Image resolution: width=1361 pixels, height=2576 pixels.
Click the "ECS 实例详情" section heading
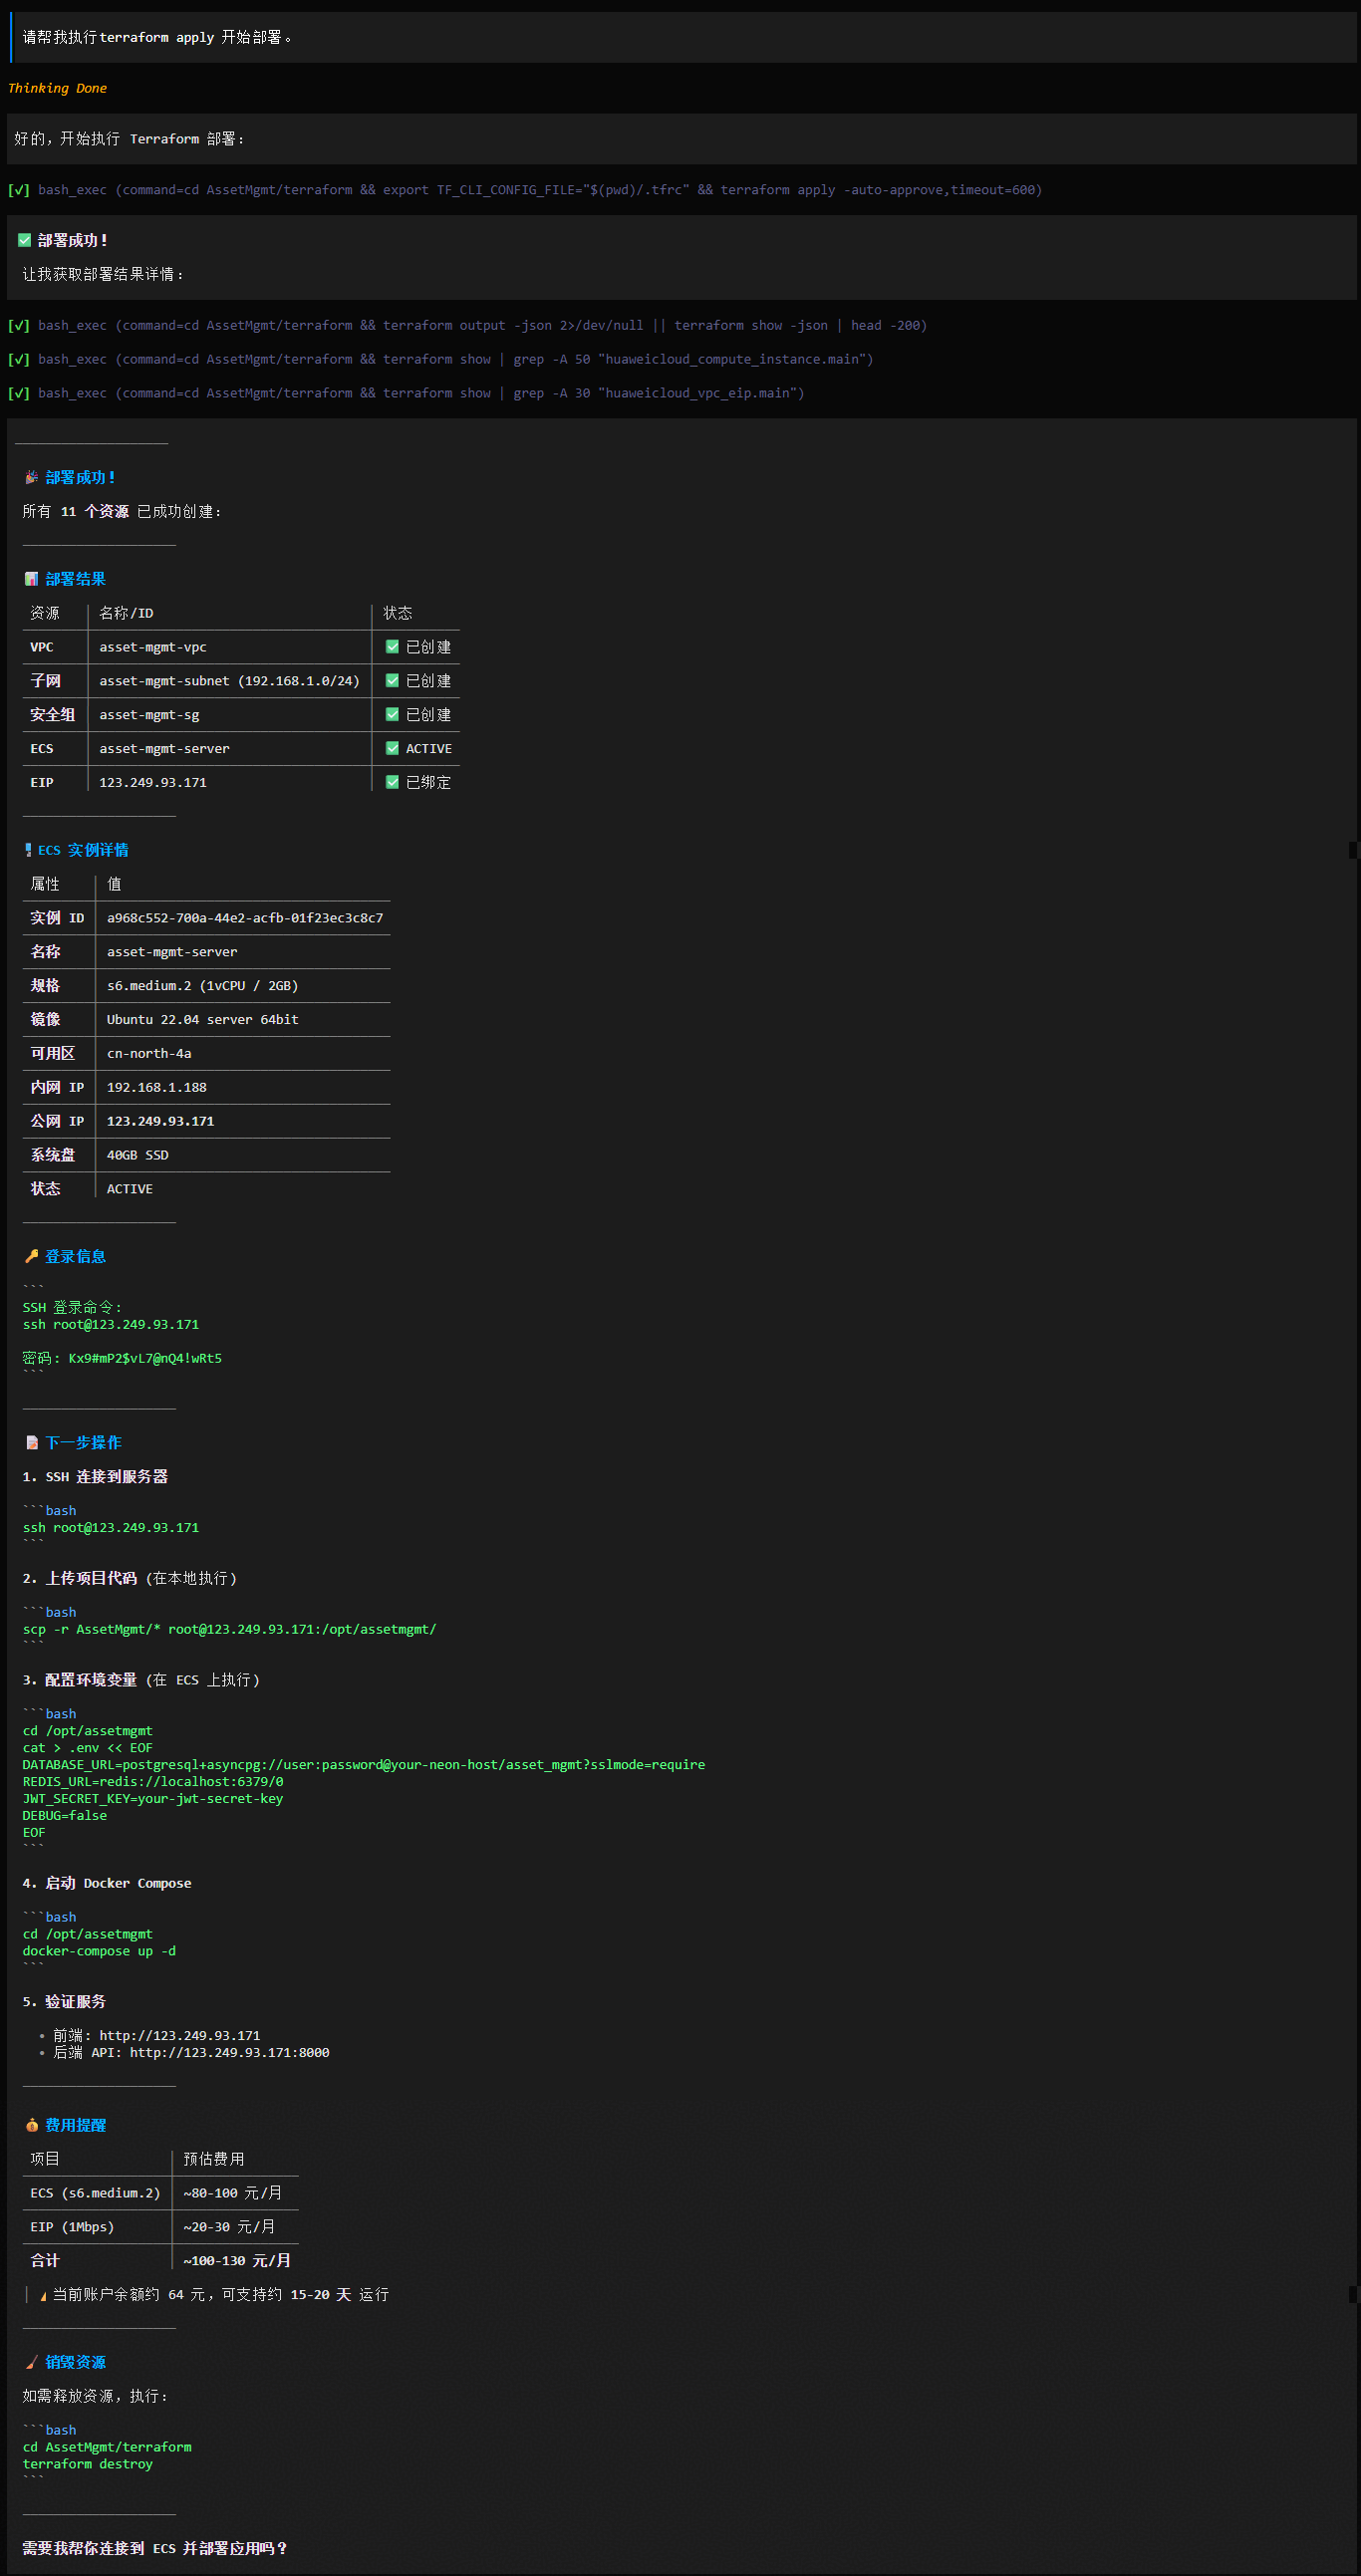point(83,850)
